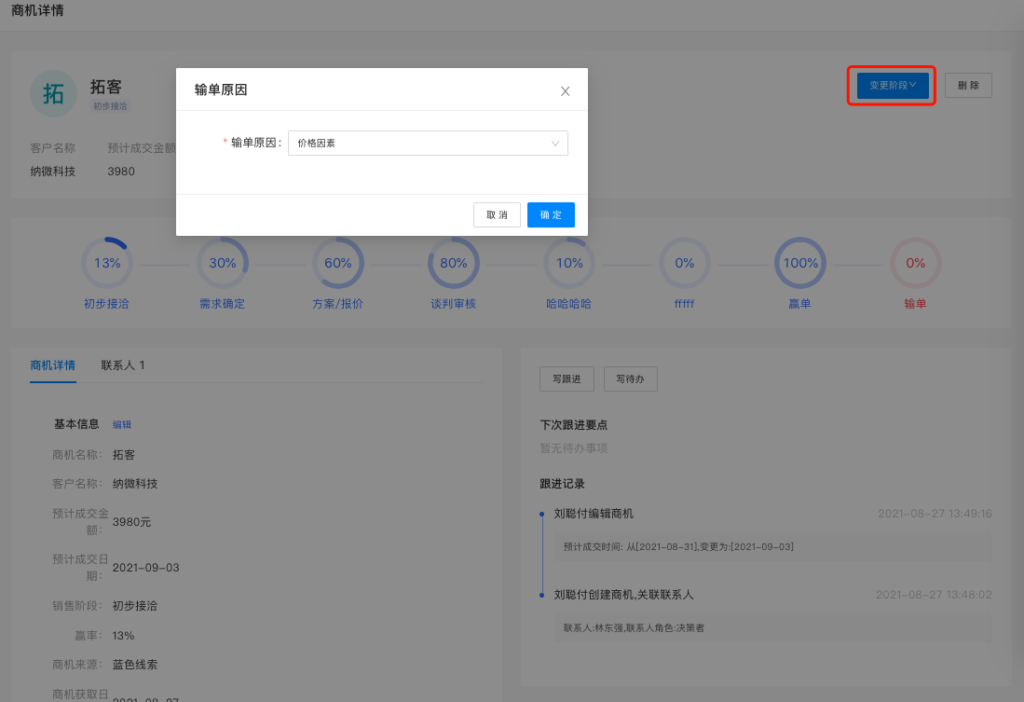The image size is (1024, 702).
Task: Click the 写待办 button
Action: 630,378
